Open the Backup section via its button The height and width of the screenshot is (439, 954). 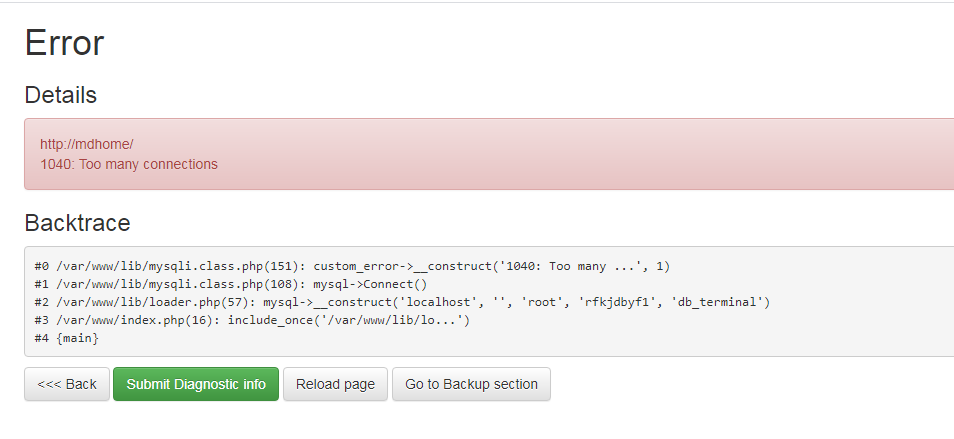[471, 384]
